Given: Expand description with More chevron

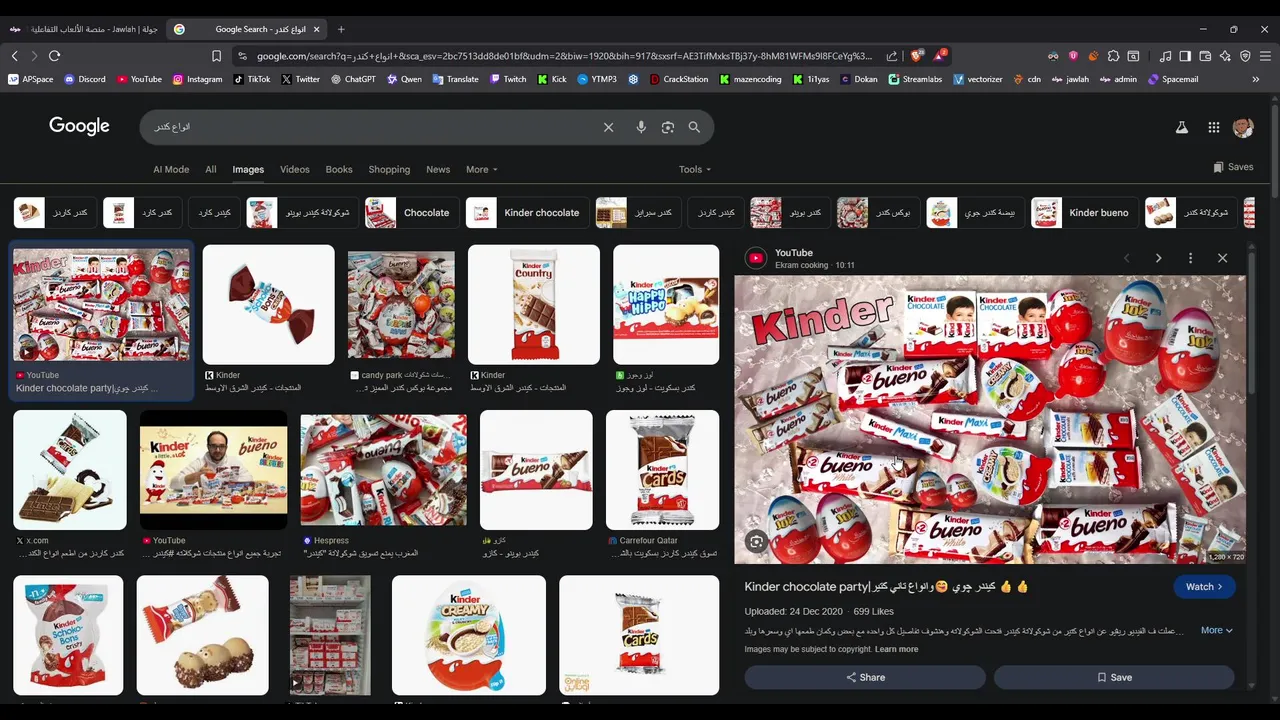Looking at the screenshot, I should click(x=1216, y=630).
